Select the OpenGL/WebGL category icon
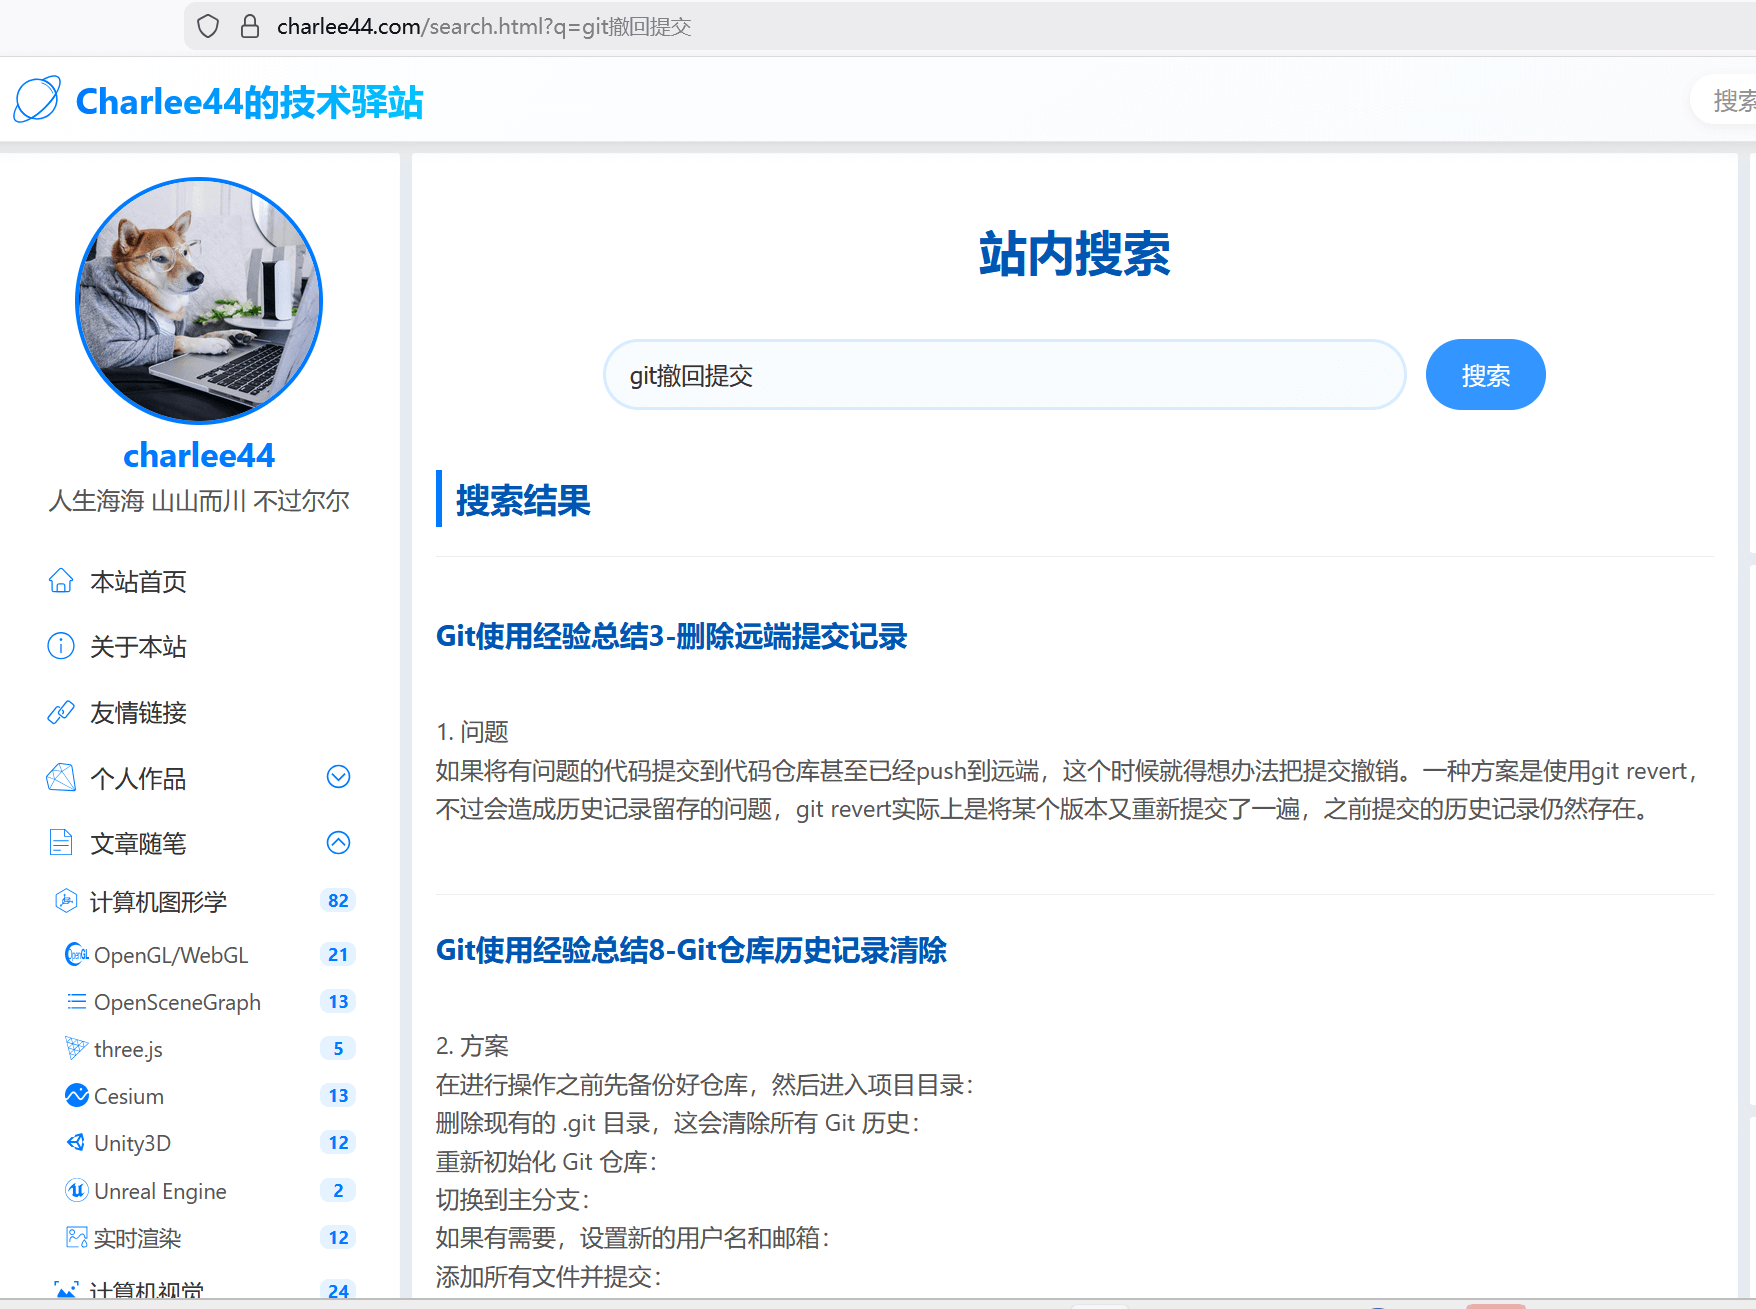The image size is (1756, 1309). click(x=76, y=954)
